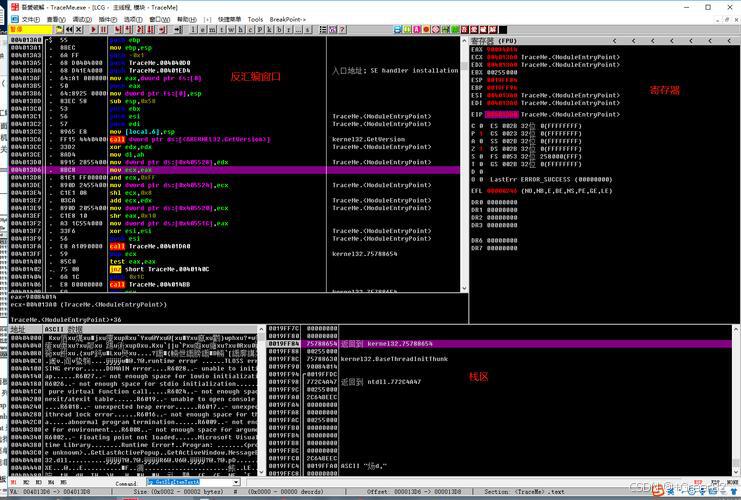
Task: Open References window with 'r' button
Action: (x=289, y=29)
